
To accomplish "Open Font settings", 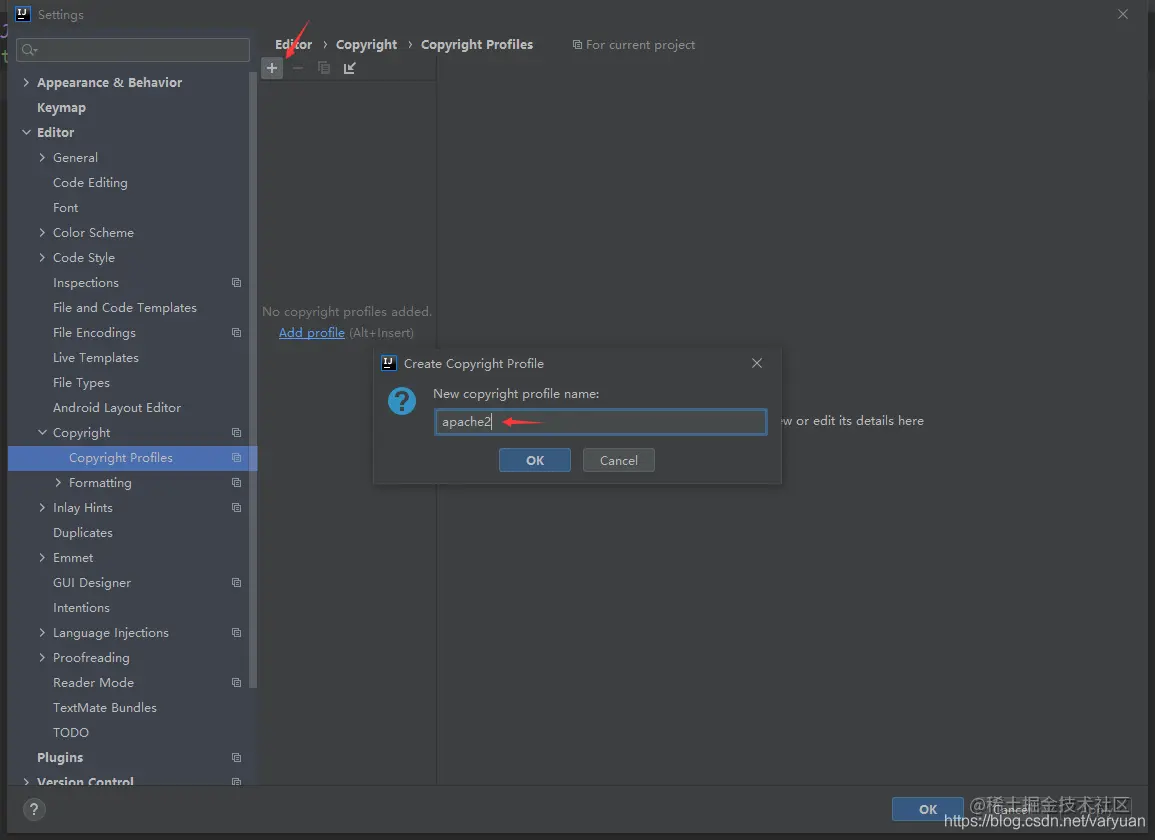I will click(66, 208).
